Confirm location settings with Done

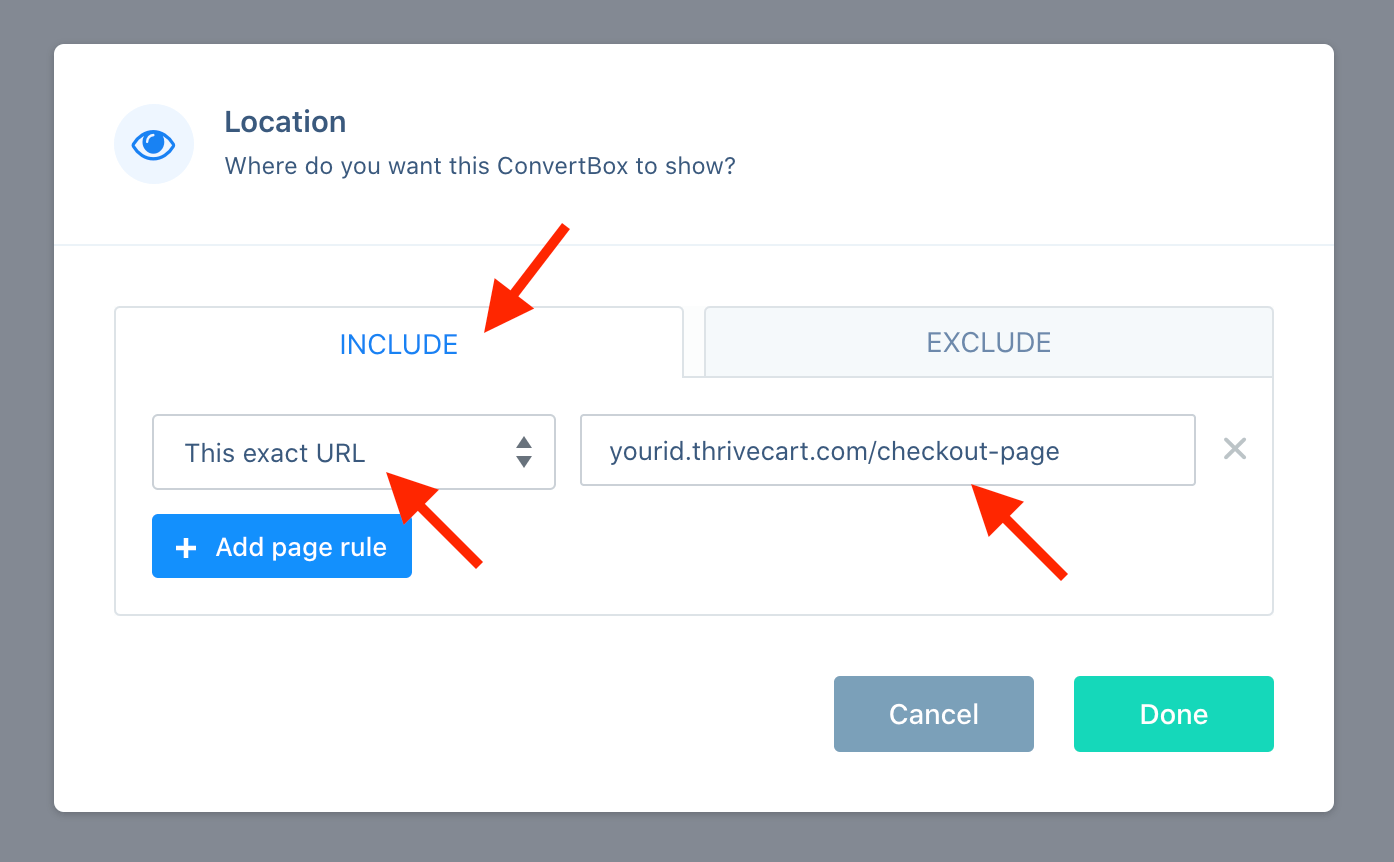tap(1174, 714)
